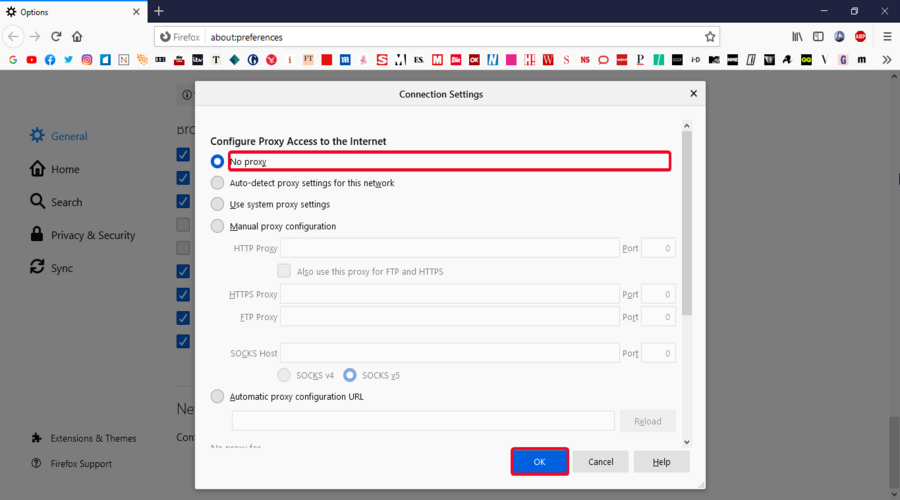Image resolution: width=900 pixels, height=500 pixels.
Task: Open the Firefox Support link
Action: [81, 463]
